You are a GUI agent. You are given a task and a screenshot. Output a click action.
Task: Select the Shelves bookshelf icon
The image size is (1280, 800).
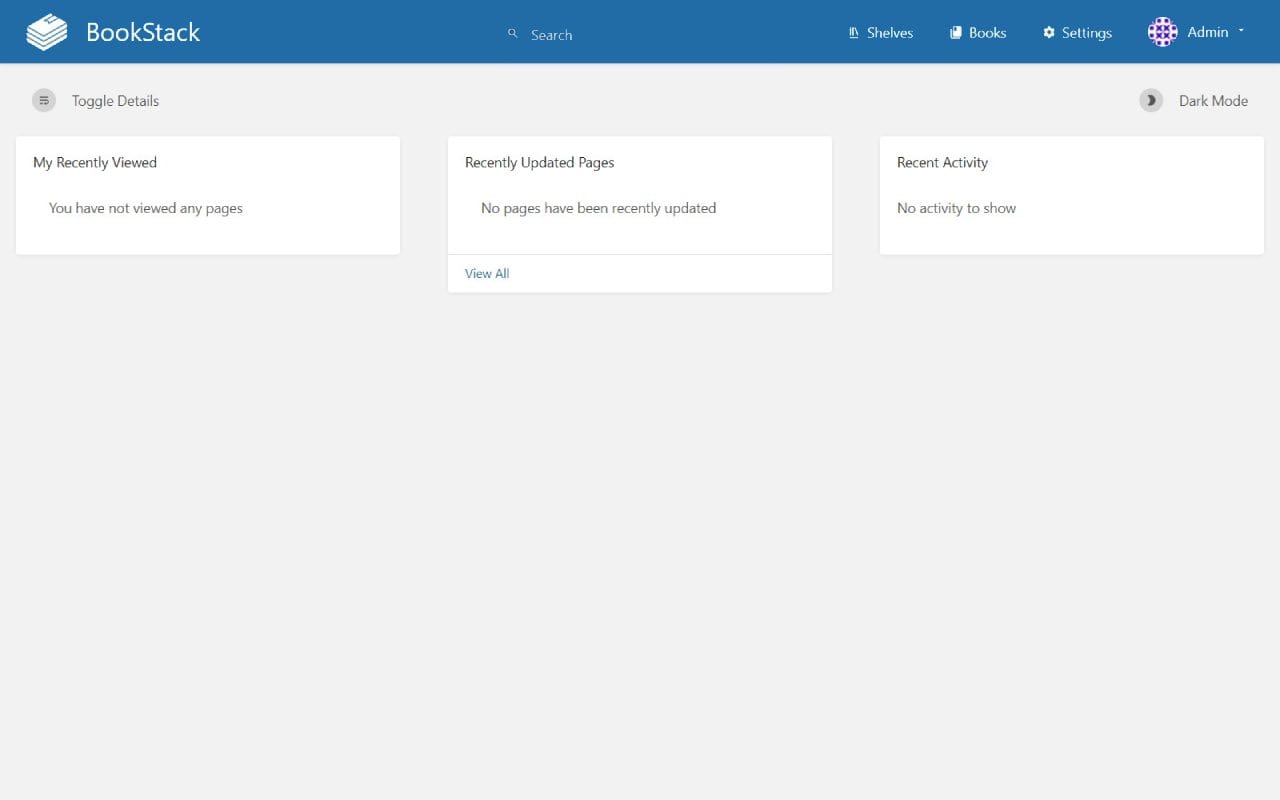coord(852,32)
